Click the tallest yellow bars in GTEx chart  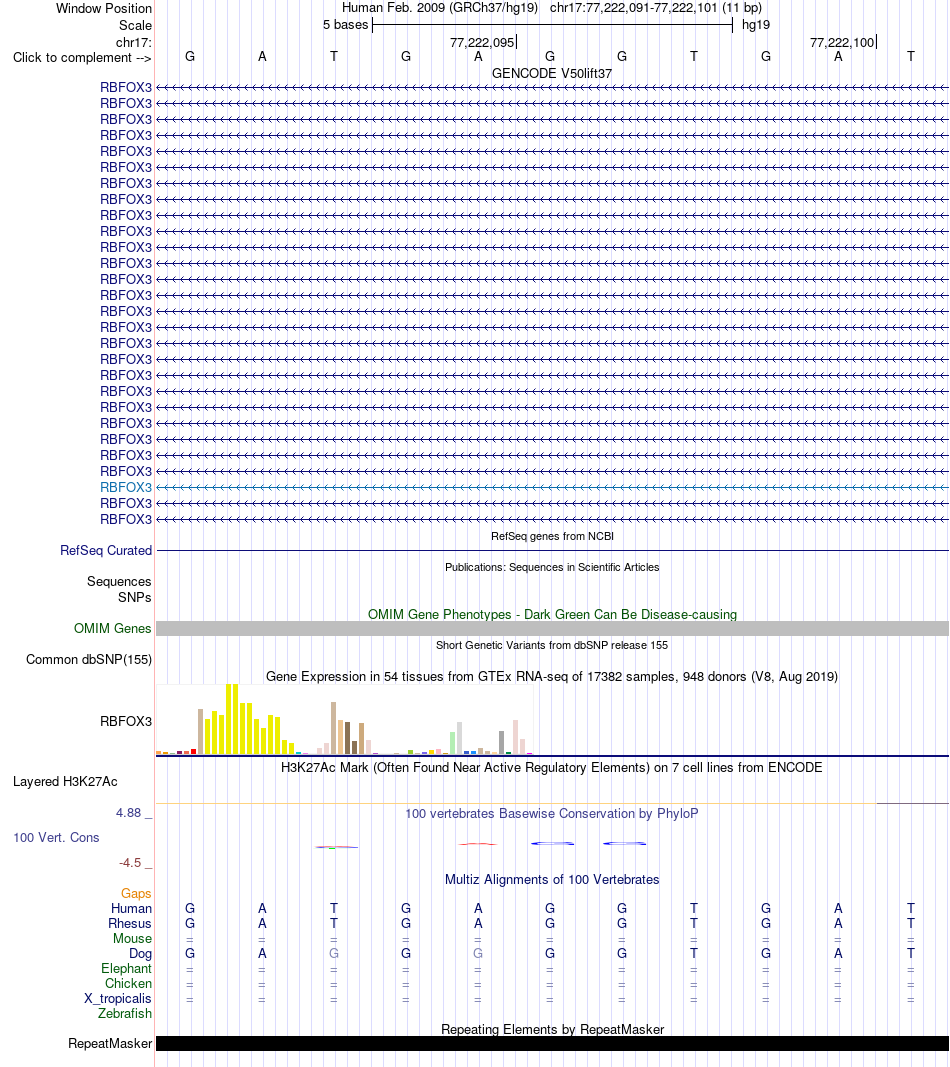pos(232,719)
